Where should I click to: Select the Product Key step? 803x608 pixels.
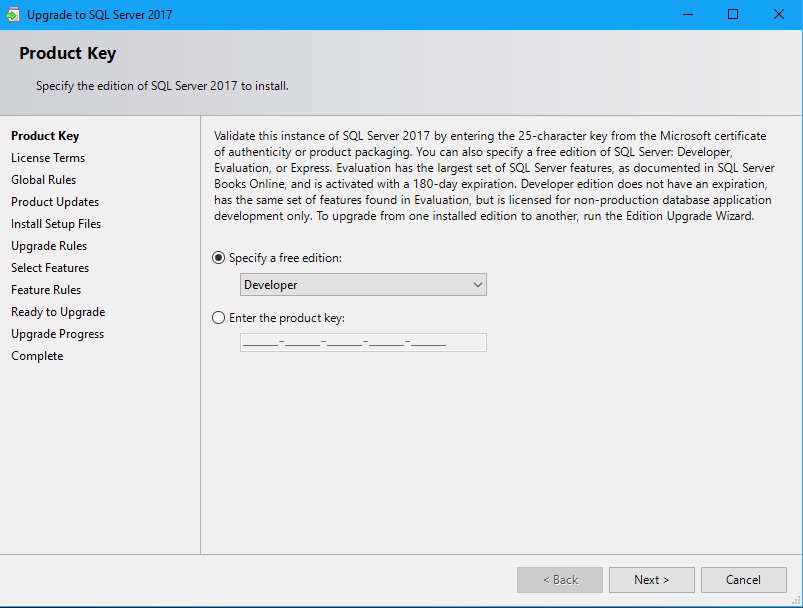[44, 135]
